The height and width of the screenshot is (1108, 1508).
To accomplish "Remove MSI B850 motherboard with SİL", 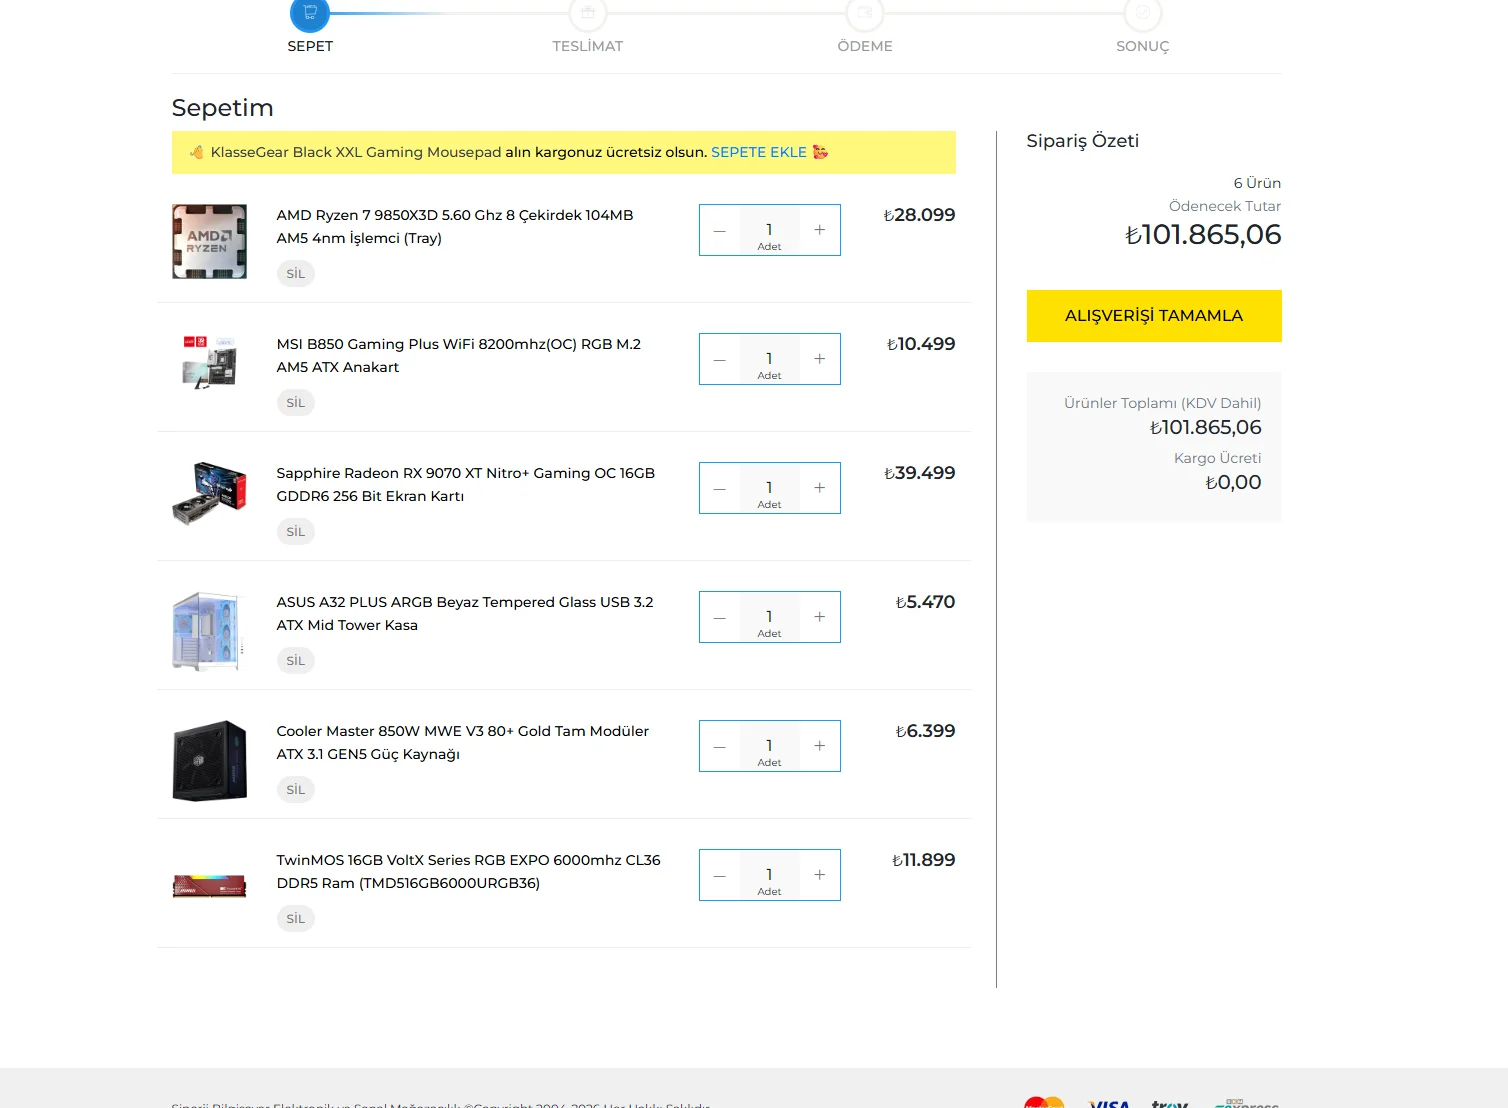I will (296, 403).
